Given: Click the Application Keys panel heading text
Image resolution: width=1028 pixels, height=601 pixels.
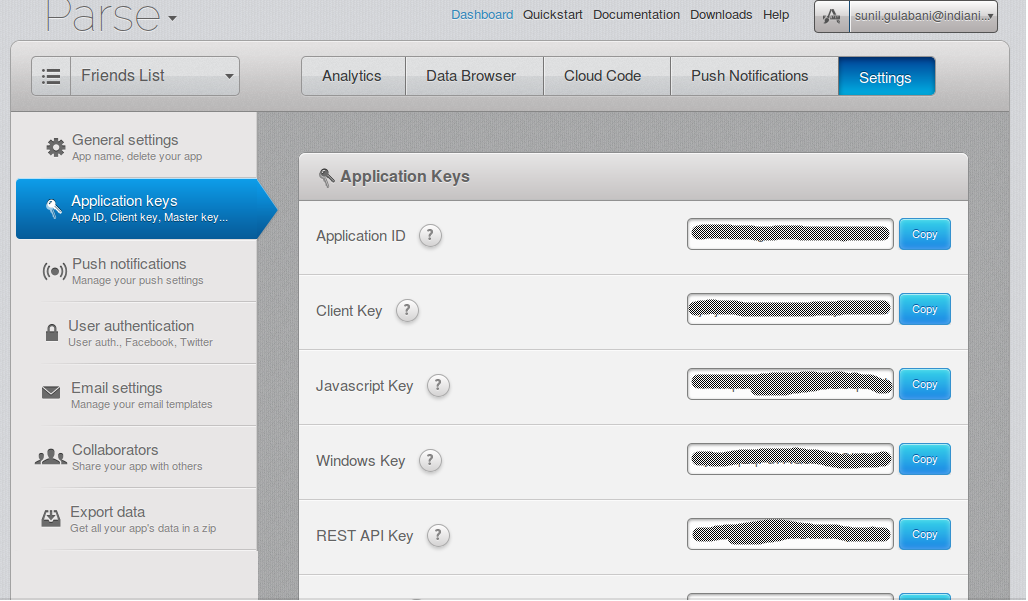Looking at the screenshot, I should (405, 176).
